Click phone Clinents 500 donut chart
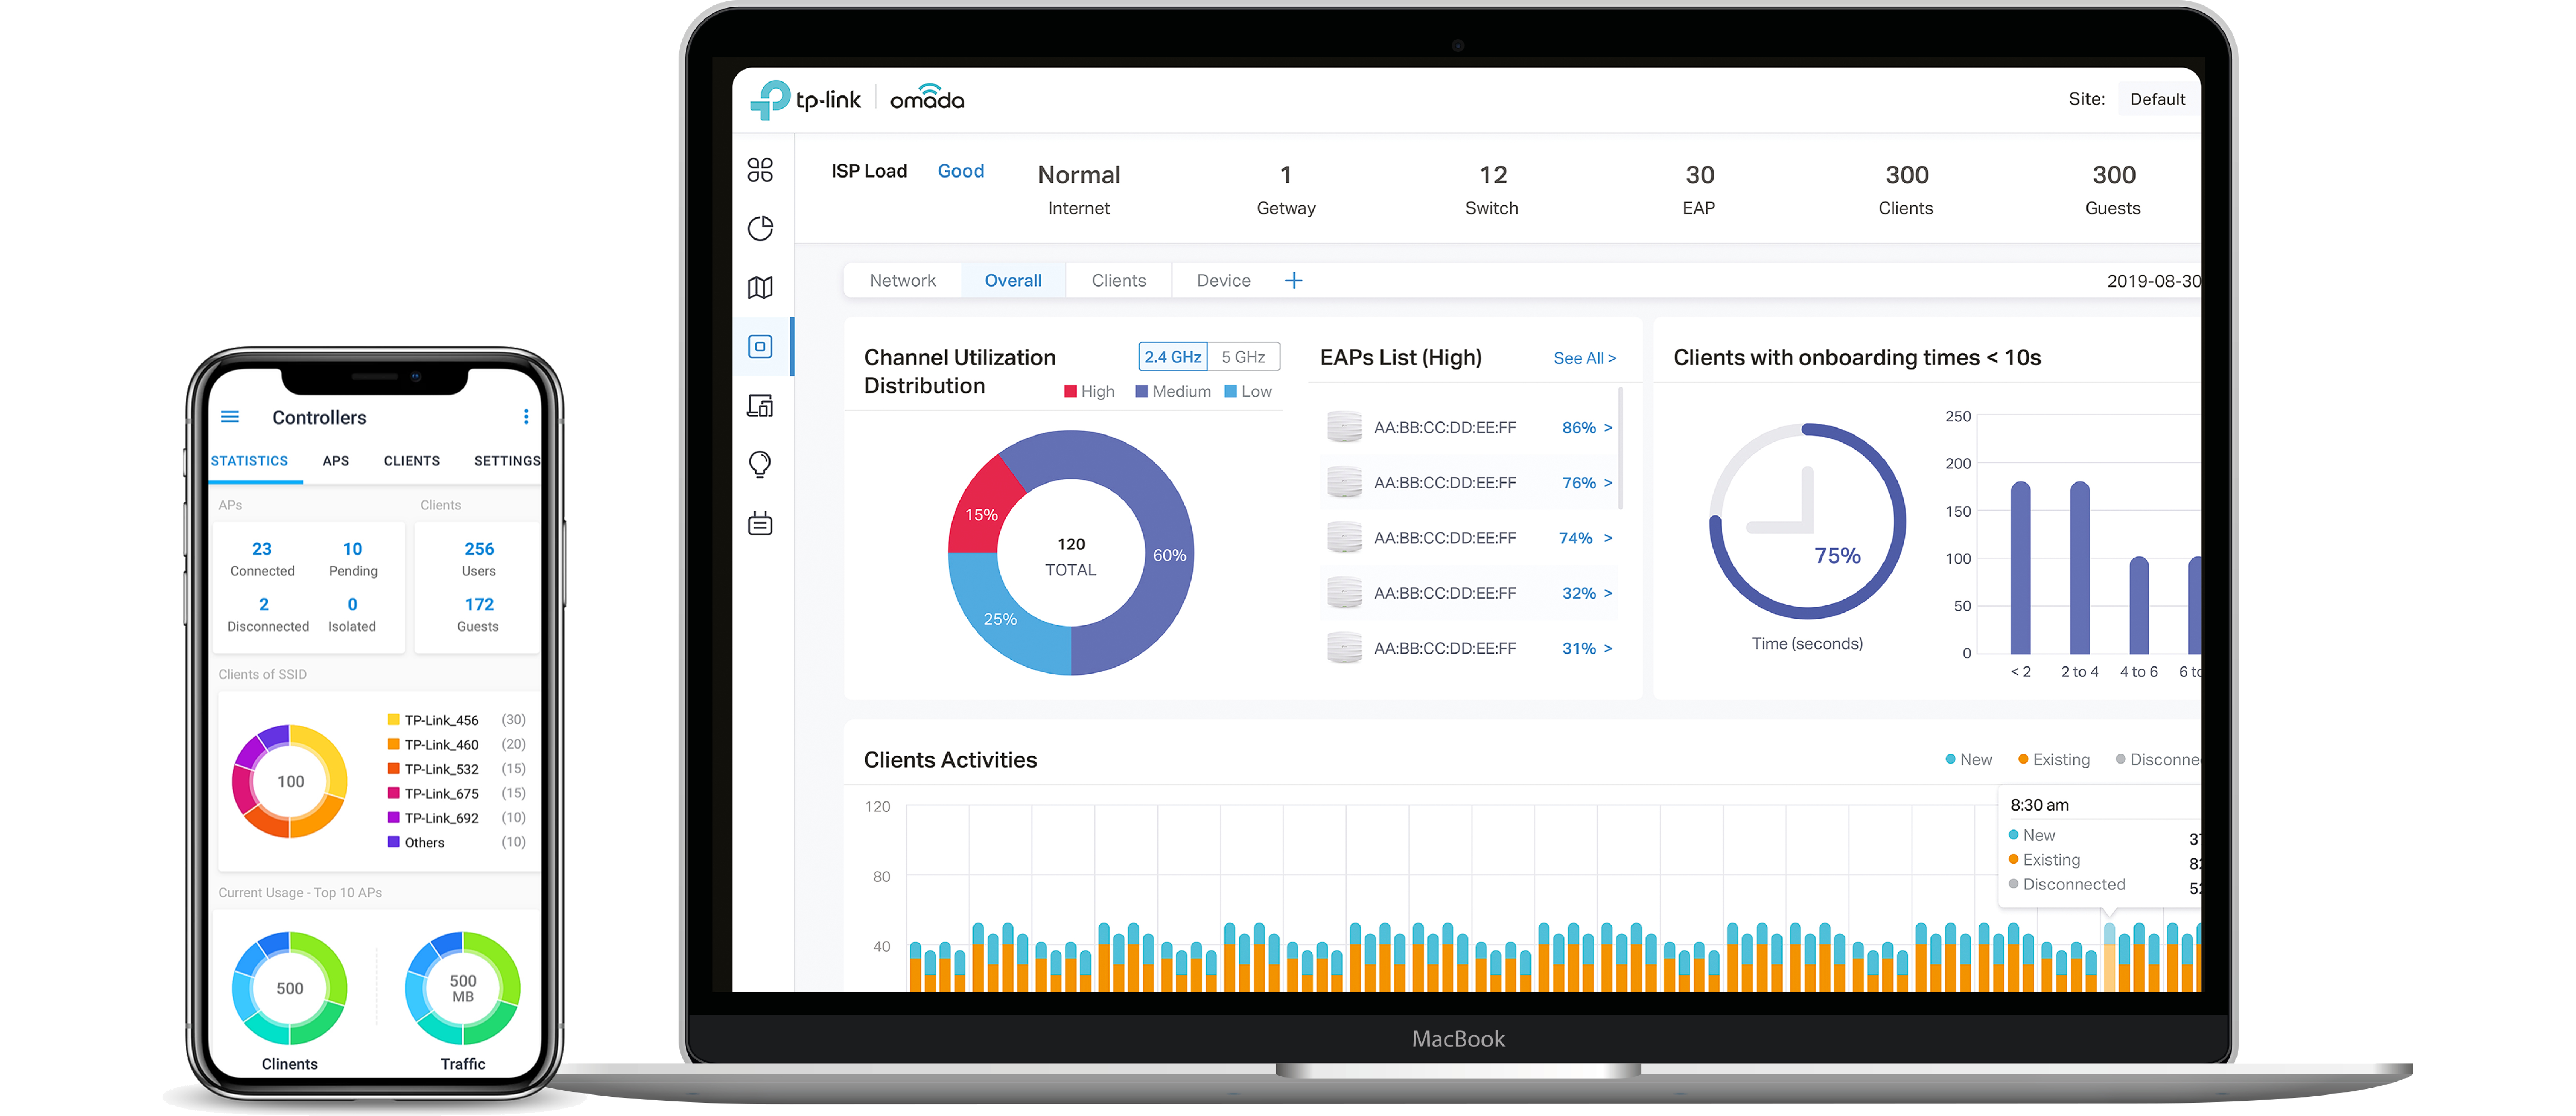This screenshot has height=1116, width=2576. [x=290, y=989]
